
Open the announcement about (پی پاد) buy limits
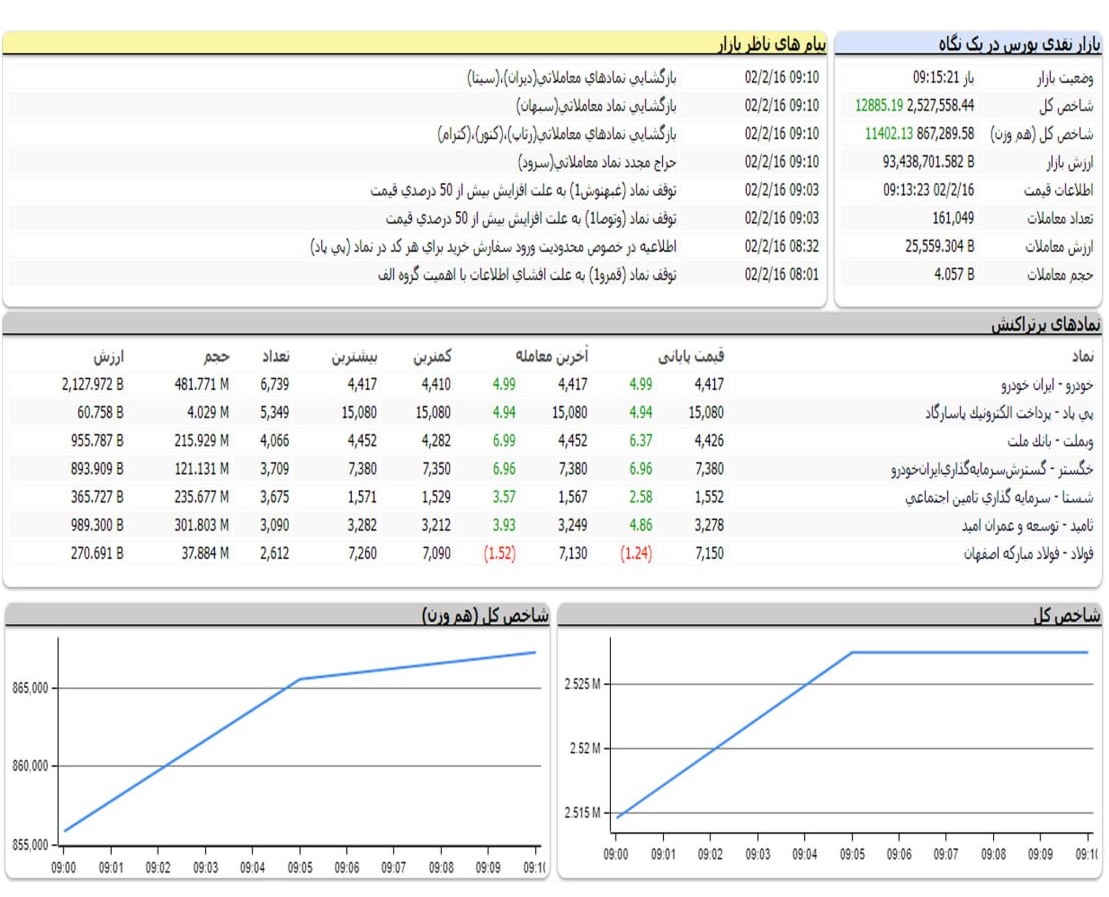493,246
